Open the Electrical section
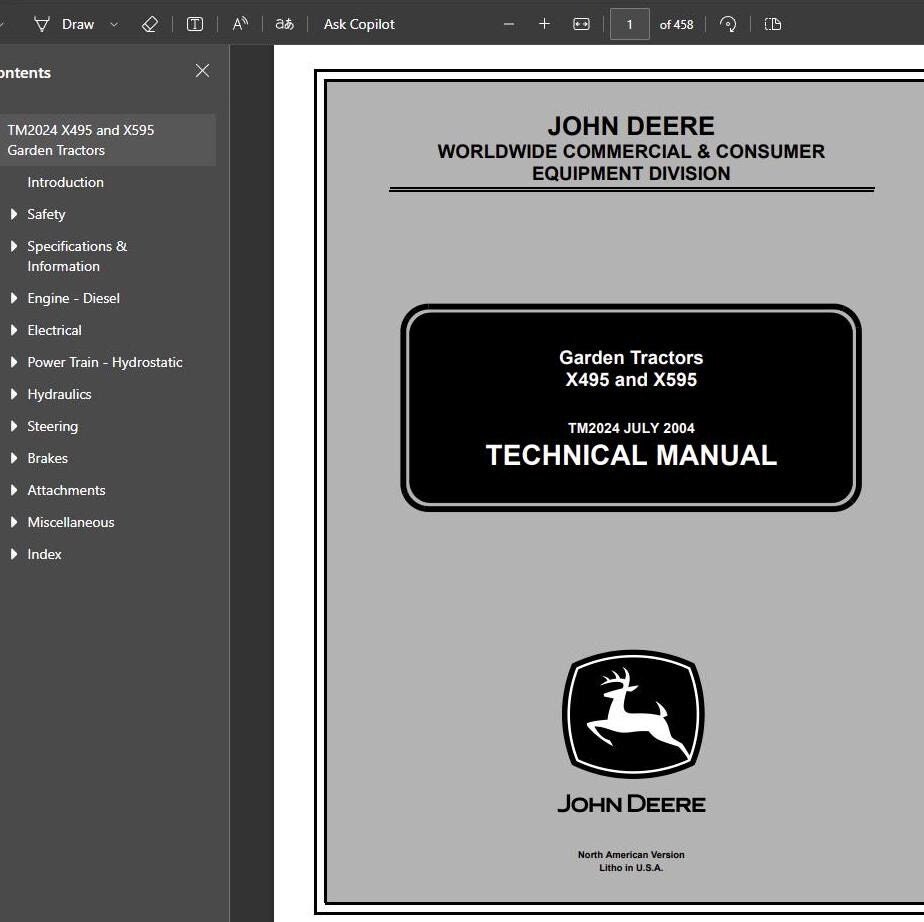The height and width of the screenshot is (922, 924). point(54,330)
